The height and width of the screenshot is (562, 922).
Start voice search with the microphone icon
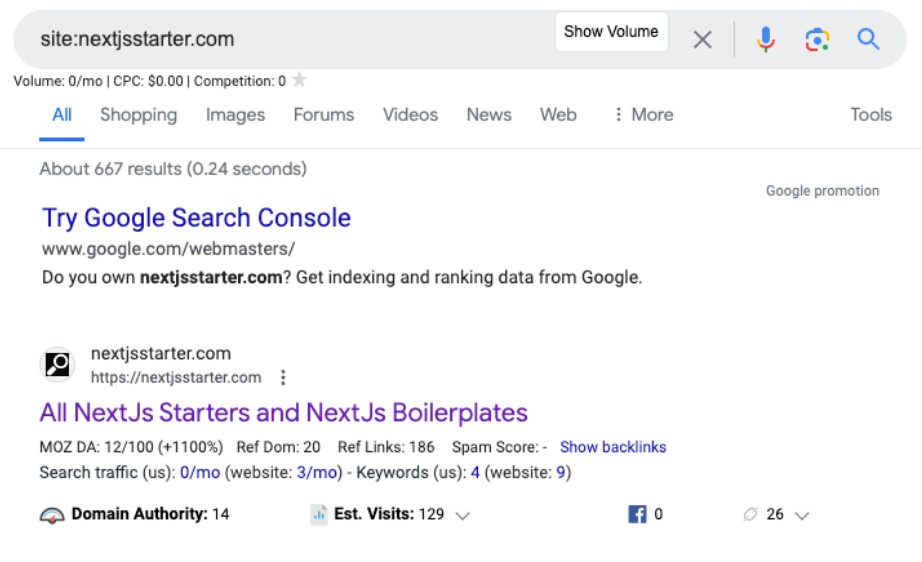tap(765, 40)
